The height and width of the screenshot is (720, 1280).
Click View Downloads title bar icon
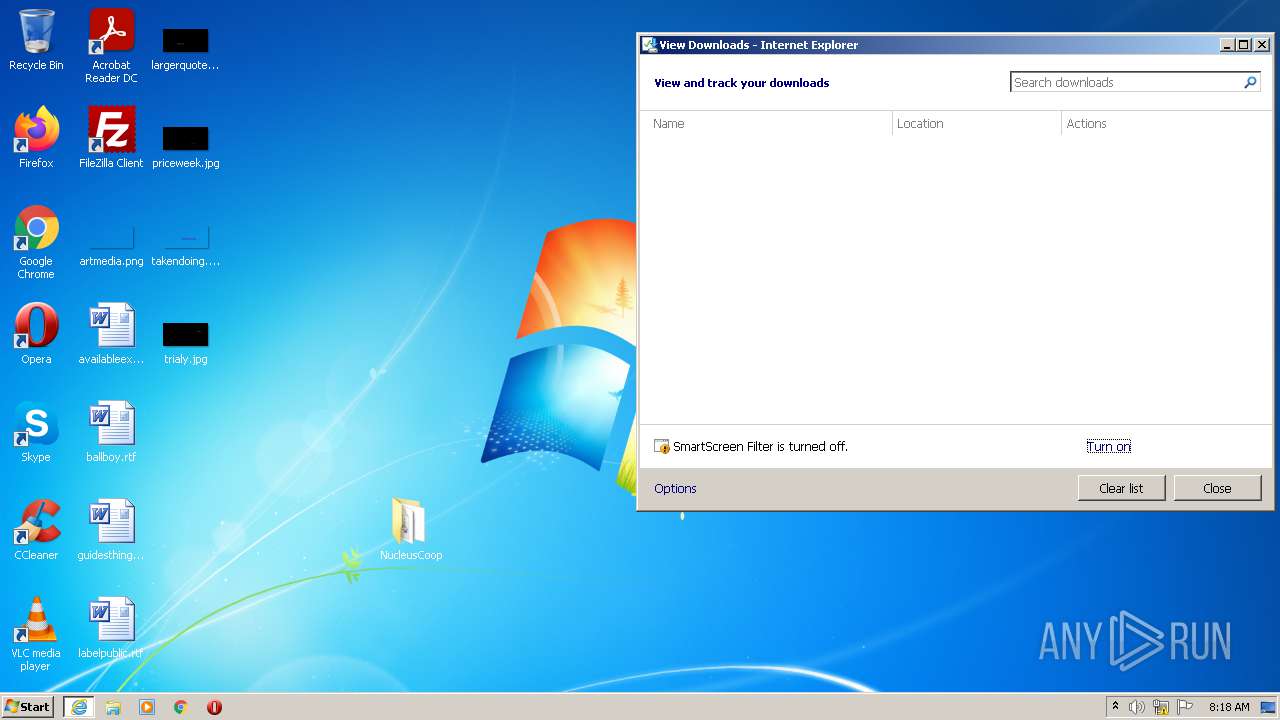(649, 45)
